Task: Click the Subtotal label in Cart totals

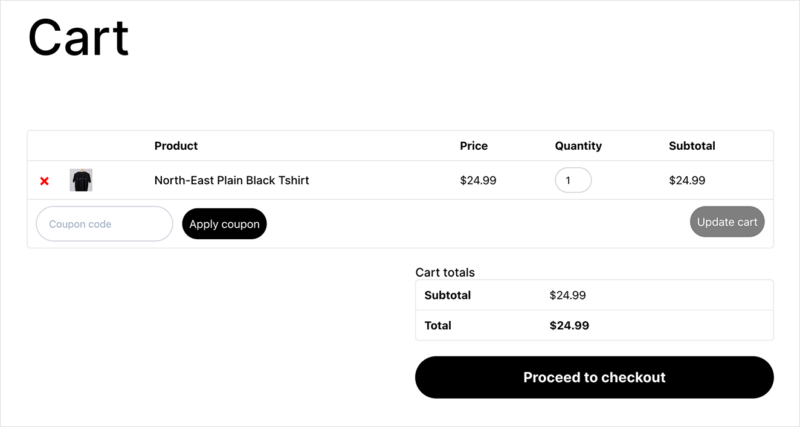Action: [x=447, y=295]
